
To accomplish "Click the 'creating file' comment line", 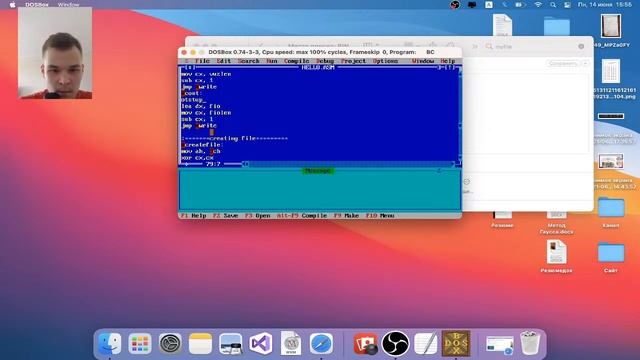I will pyautogui.click(x=235, y=138).
